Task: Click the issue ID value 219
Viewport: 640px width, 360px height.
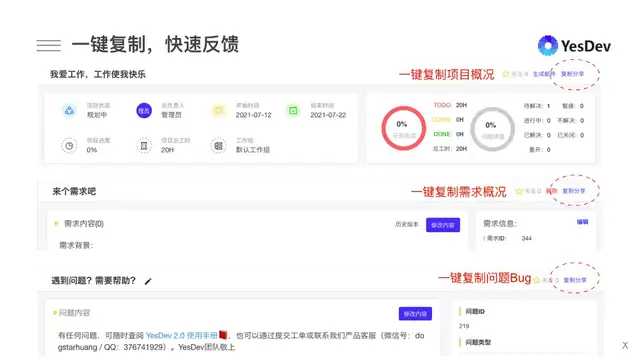Action: pos(464,326)
